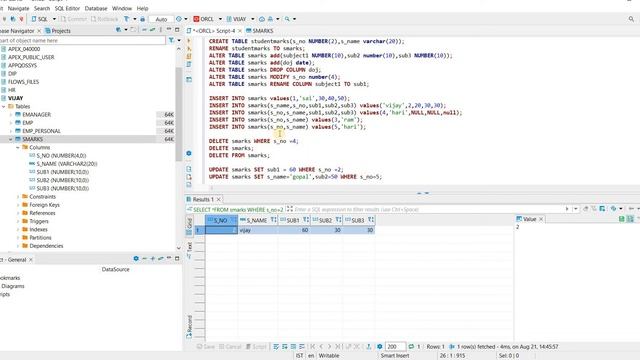Select the VIJAY schema node
The image size is (640, 360).
(16, 98)
